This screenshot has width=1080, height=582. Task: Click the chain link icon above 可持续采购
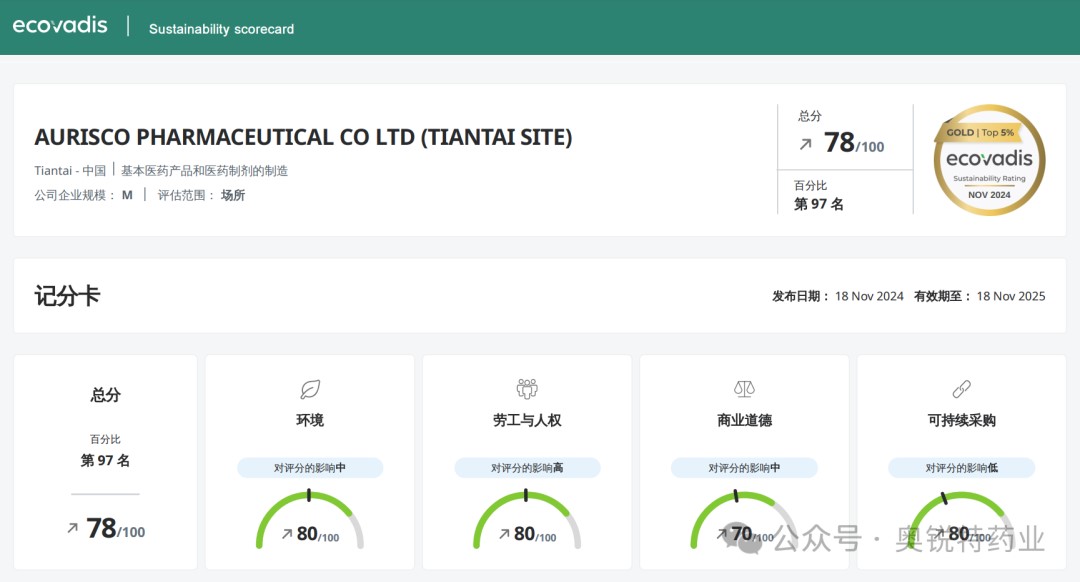pyautogui.click(x=961, y=389)
